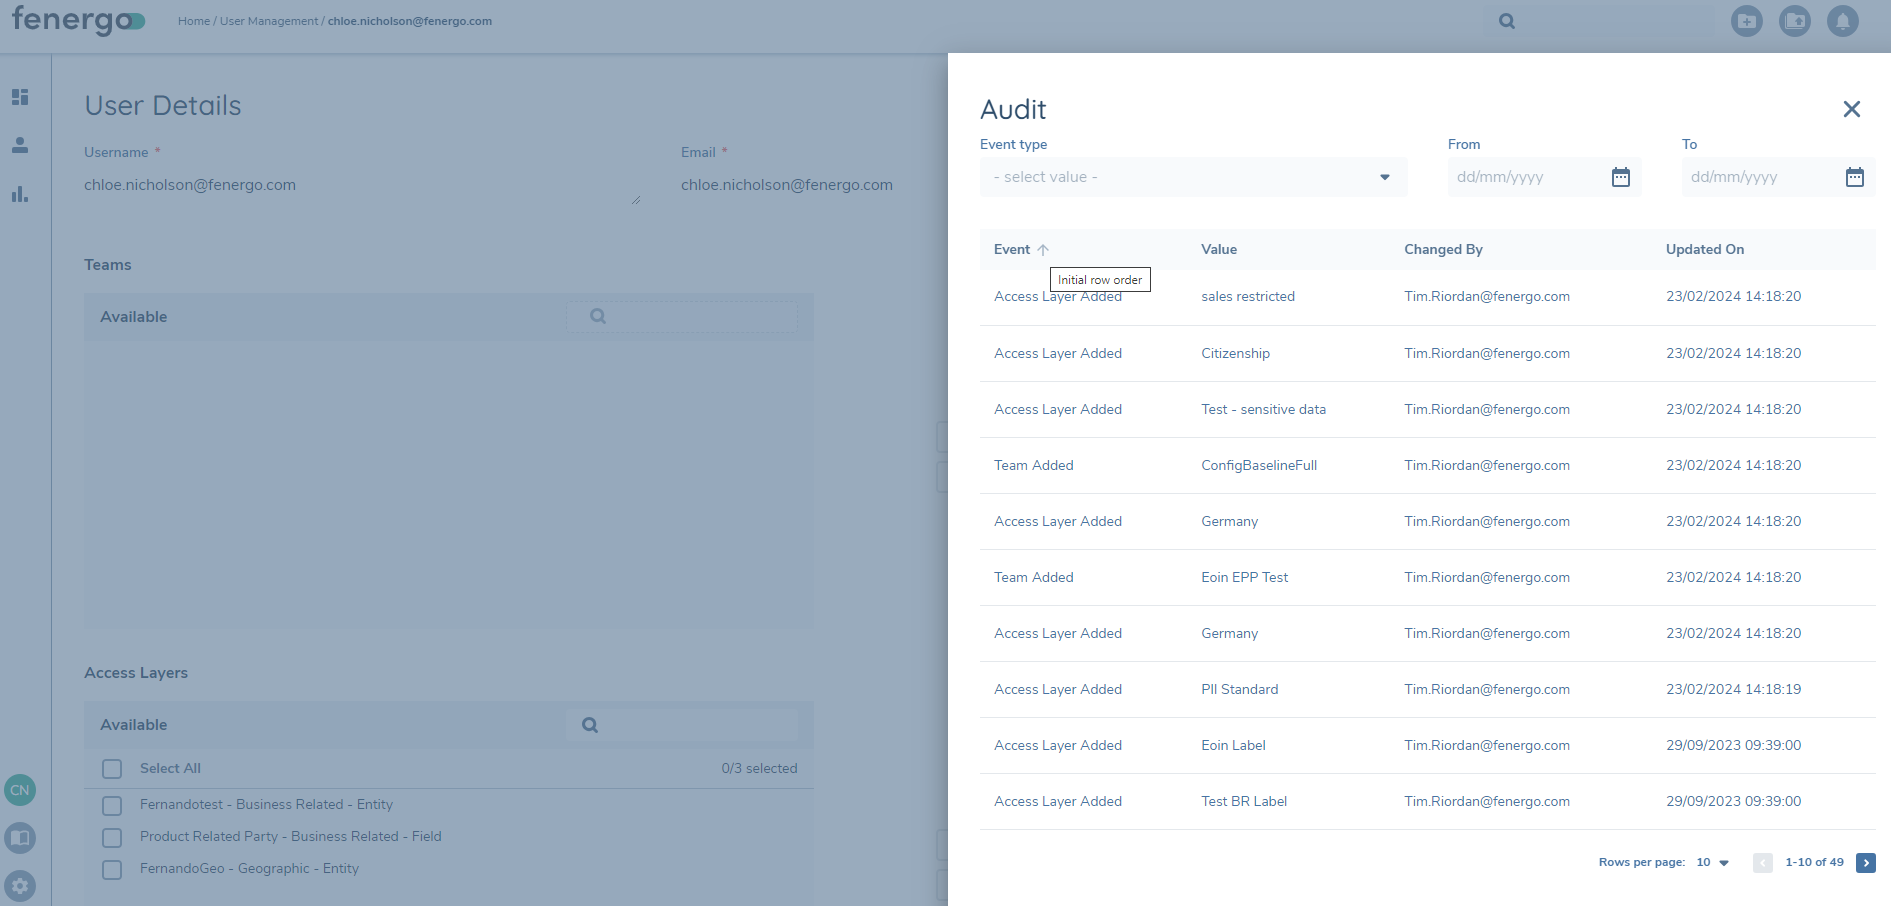The image size is (1891, 906).
Task: Select the dashboard grid icon in the sidebar
Action: coord(19,97)
